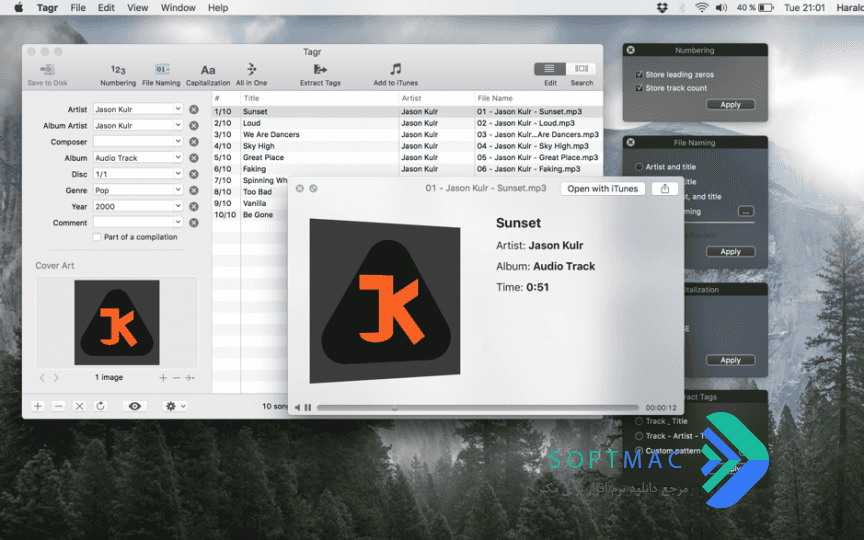Click the preview playback progress bar
864x540 pixels.
(x=477, y=408)
